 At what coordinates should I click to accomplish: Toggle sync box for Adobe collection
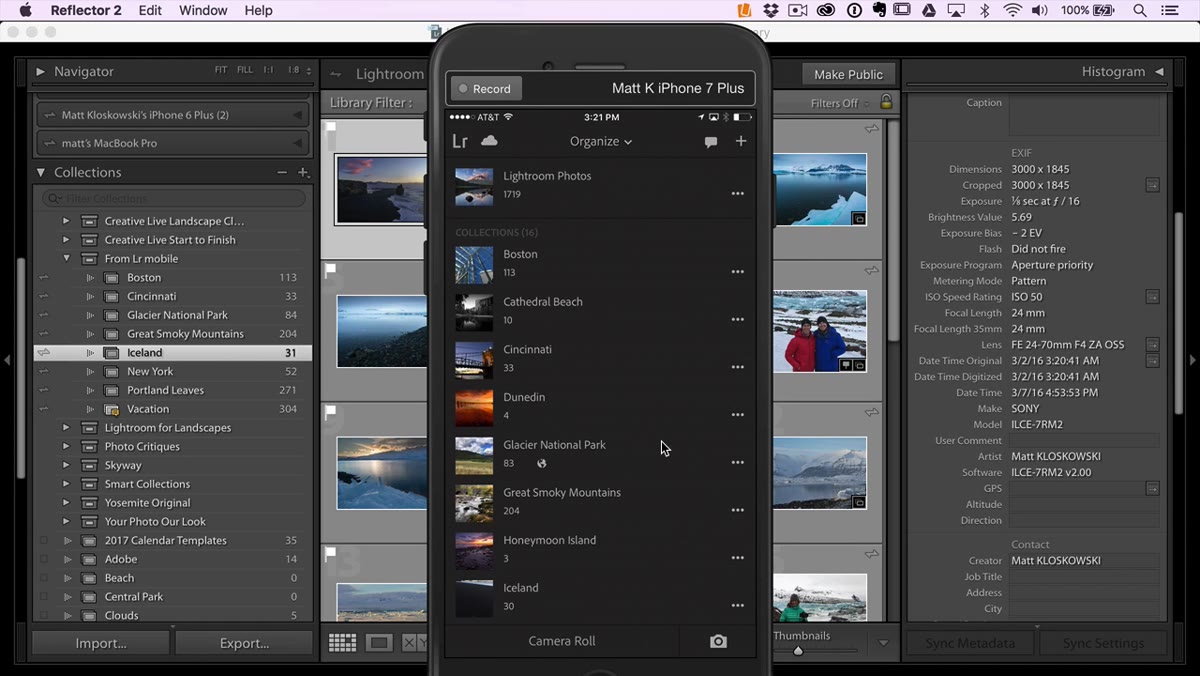(43, 560)
